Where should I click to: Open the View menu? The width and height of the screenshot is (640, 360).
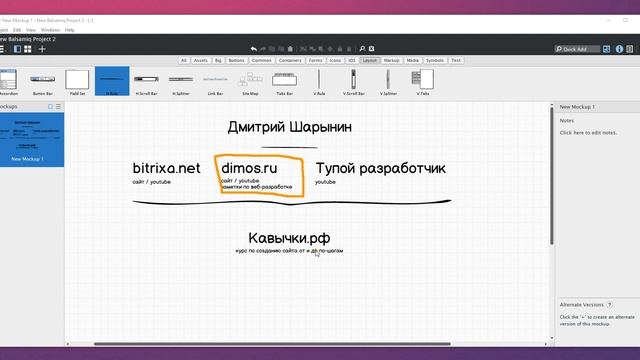pyautogui.click(x=31, y=30)
